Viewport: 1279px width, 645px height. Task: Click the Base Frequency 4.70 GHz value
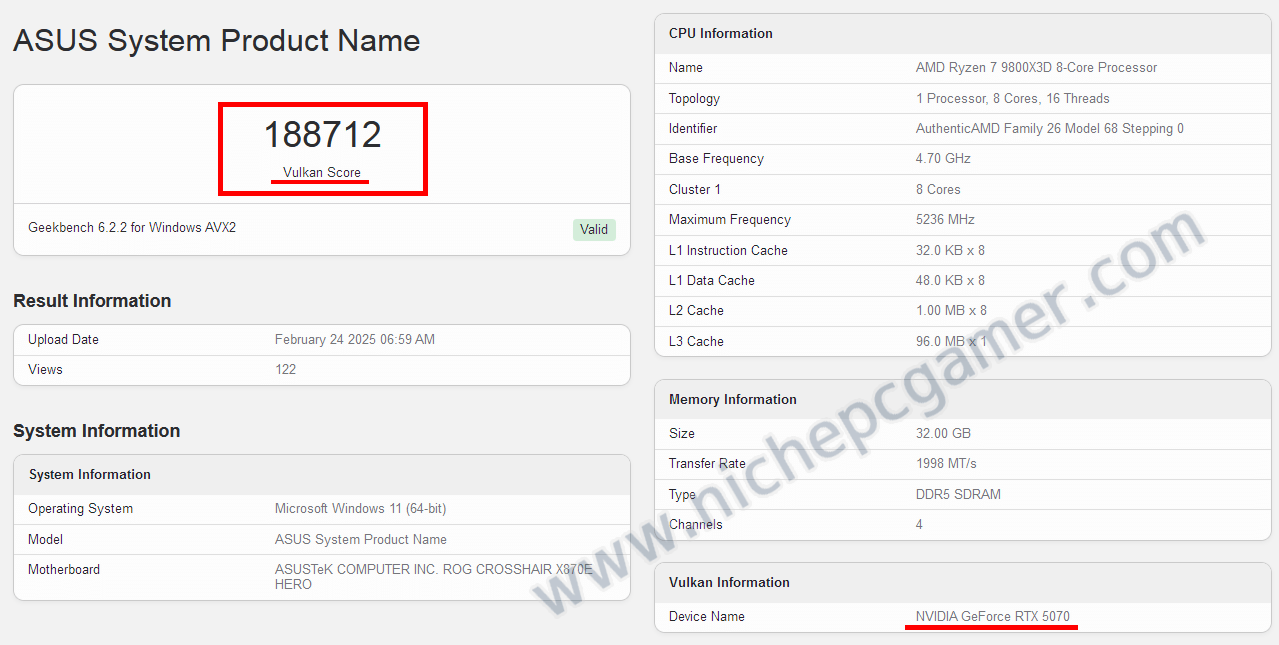943,158
